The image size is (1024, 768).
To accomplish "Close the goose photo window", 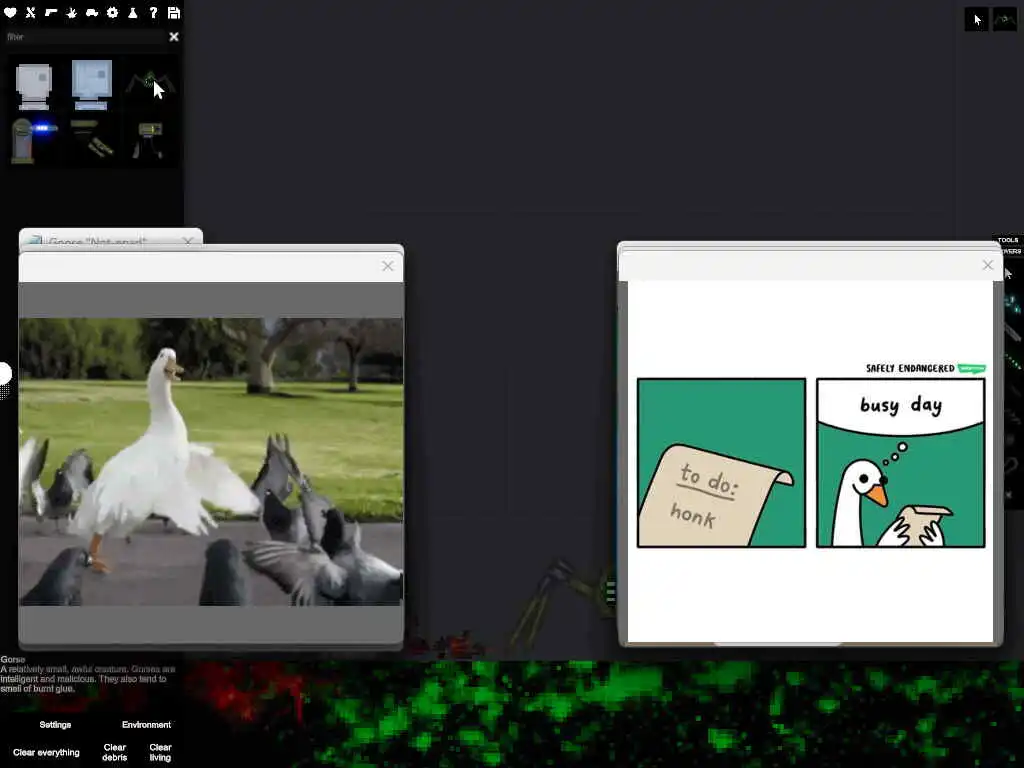I will (388, 266).
